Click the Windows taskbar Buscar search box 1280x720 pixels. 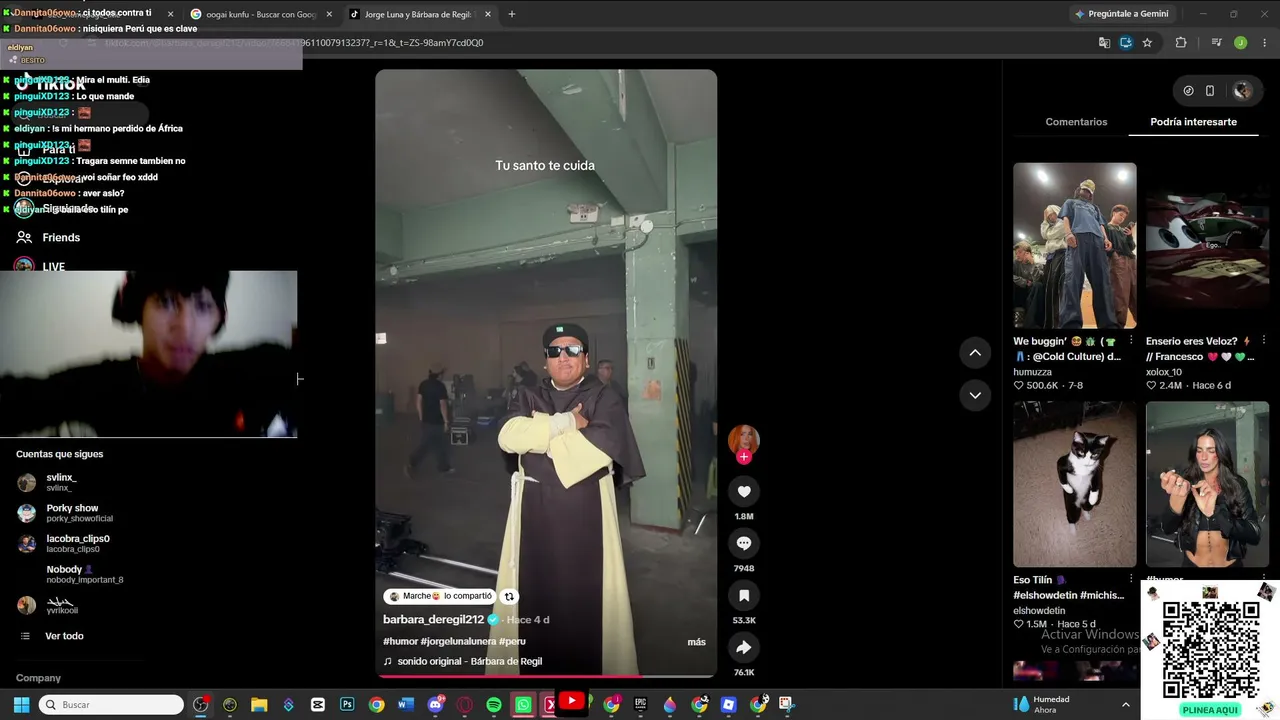111,705
